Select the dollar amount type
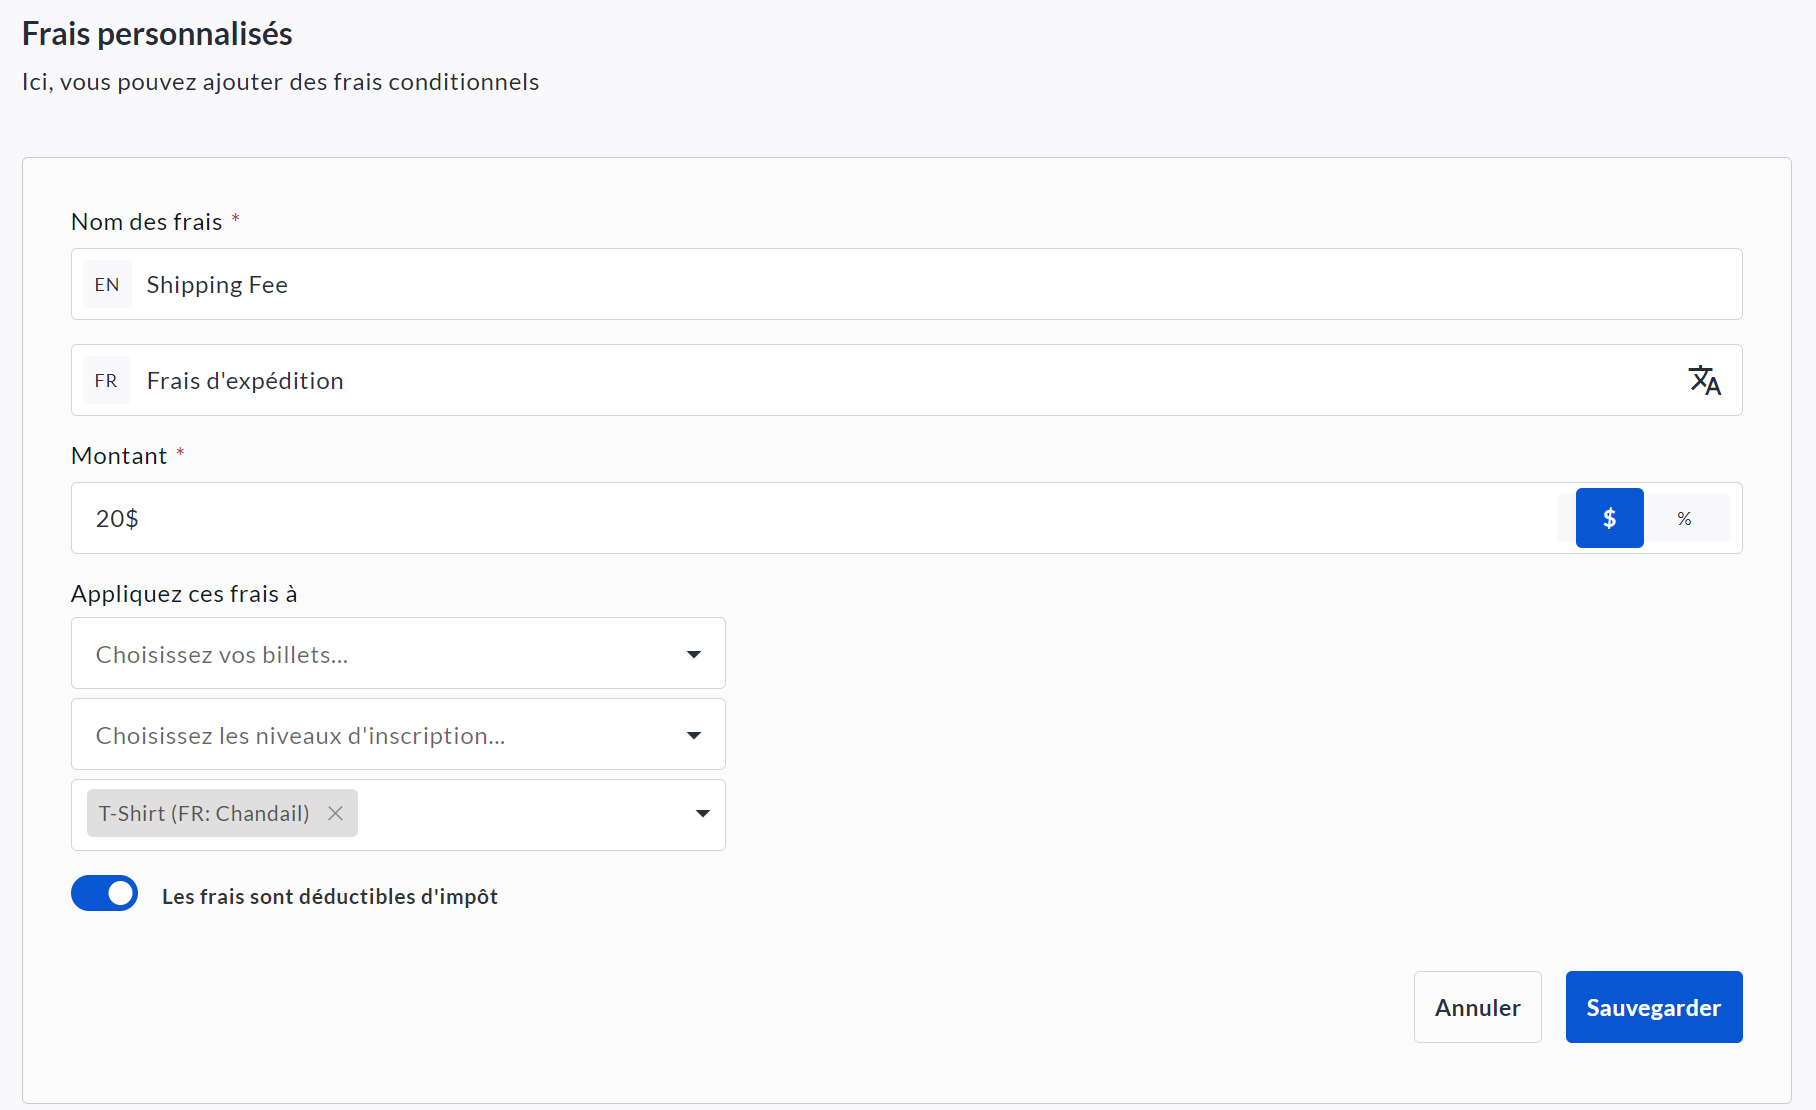1816x1110 pixels. [x=1609, y=518]
